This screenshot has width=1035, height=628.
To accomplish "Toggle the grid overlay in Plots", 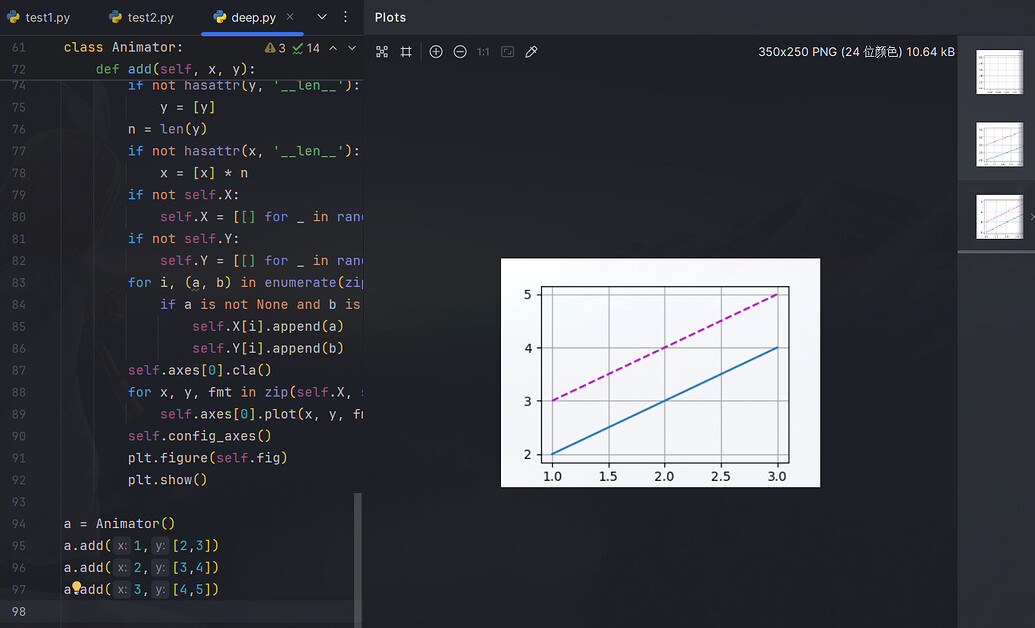I will [406, 52].
